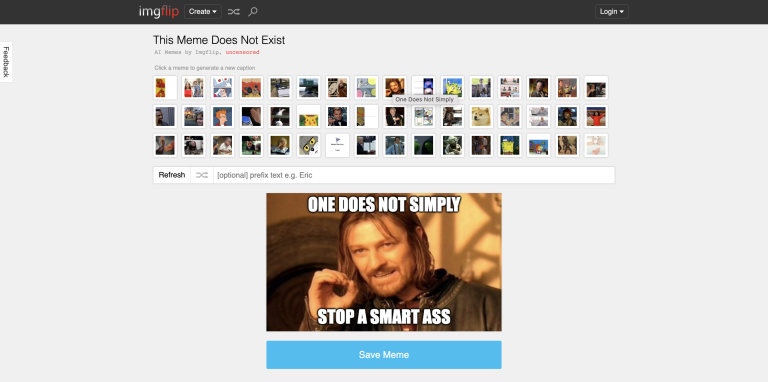Click the shuffle icon next to Refresh
This screenshot has width=768, height=382.
pos(202,175)
